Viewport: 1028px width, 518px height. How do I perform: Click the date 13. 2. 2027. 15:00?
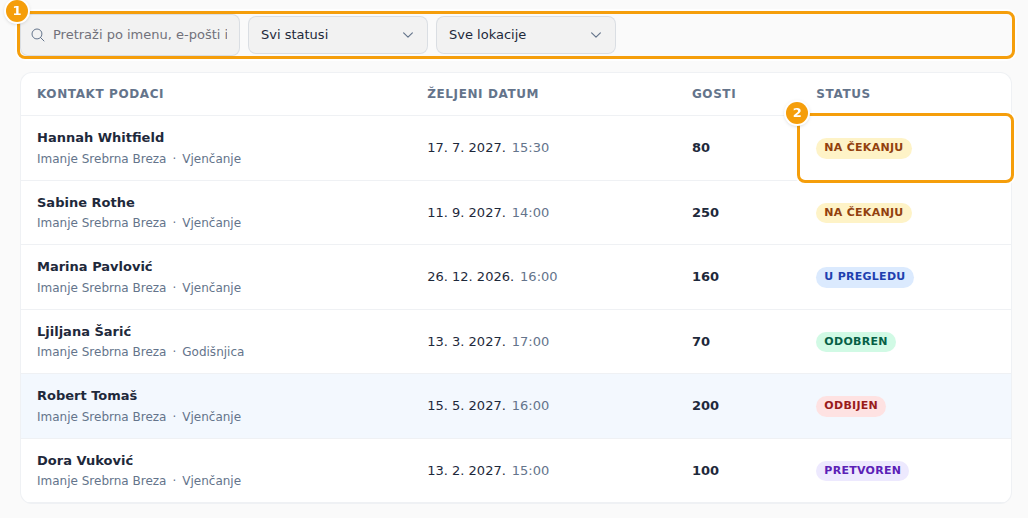[x=488, y=471]
